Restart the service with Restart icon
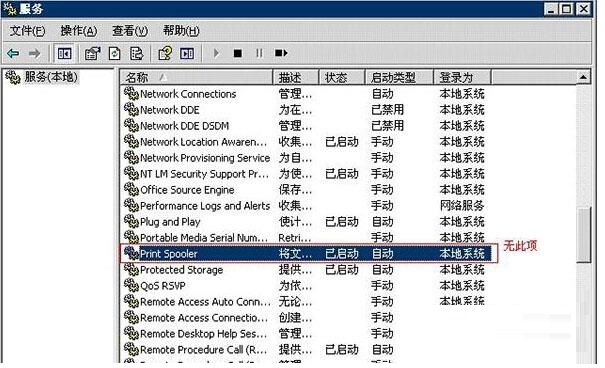605x368 pixels. 281,53
